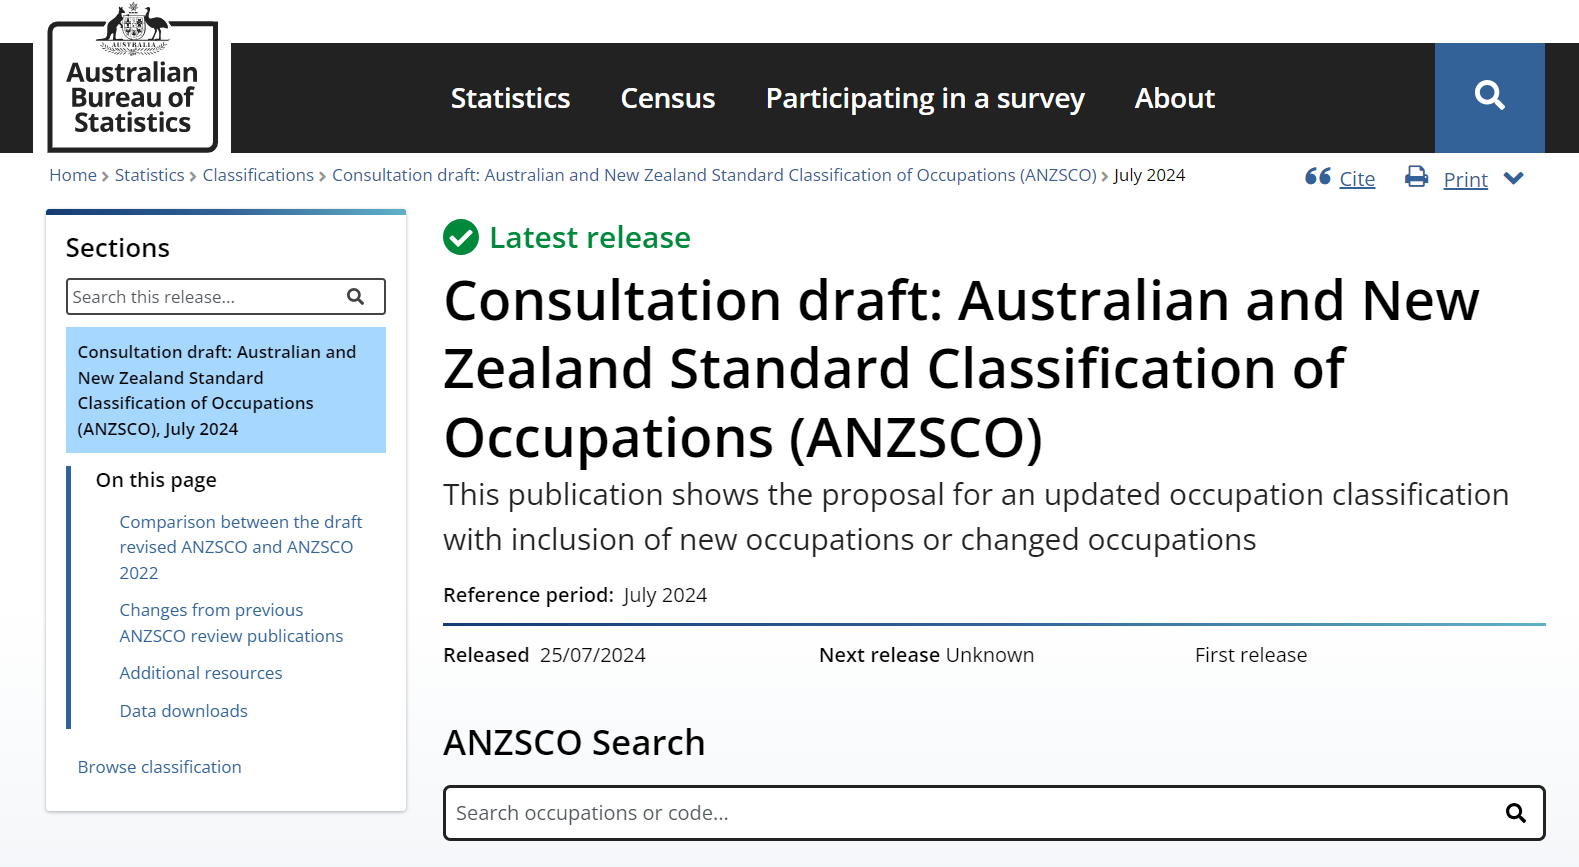Open the Census menu item
Screen dimensions: 1579x867
click(x=667, y=98)
